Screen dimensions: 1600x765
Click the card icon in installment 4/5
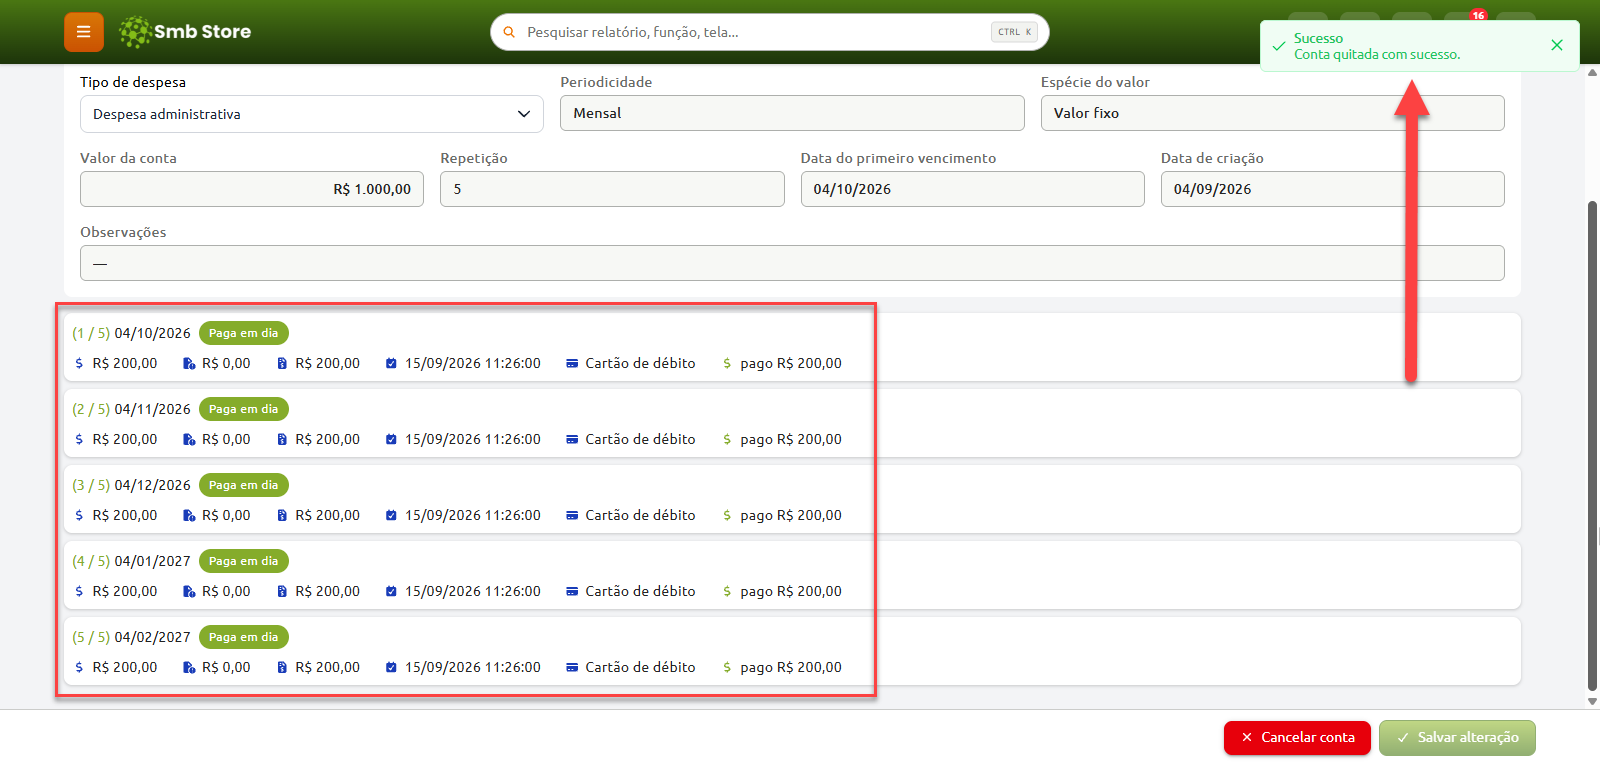coord(572,591)
